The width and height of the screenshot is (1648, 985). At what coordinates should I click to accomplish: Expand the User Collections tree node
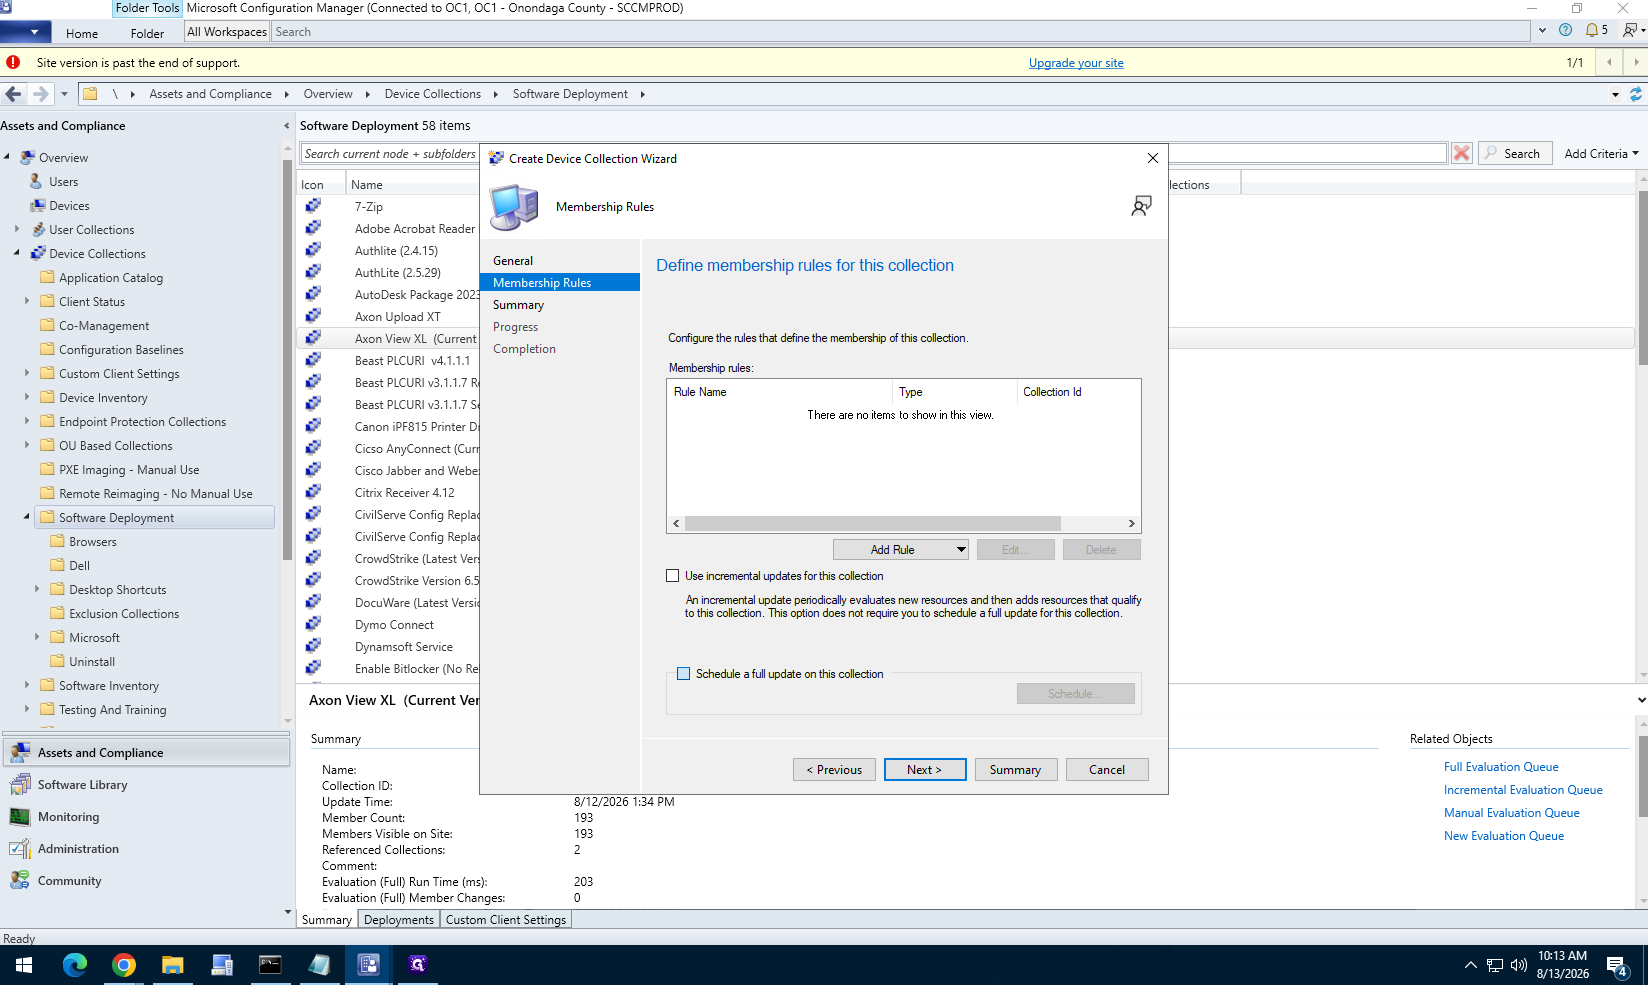pos(17,230)
